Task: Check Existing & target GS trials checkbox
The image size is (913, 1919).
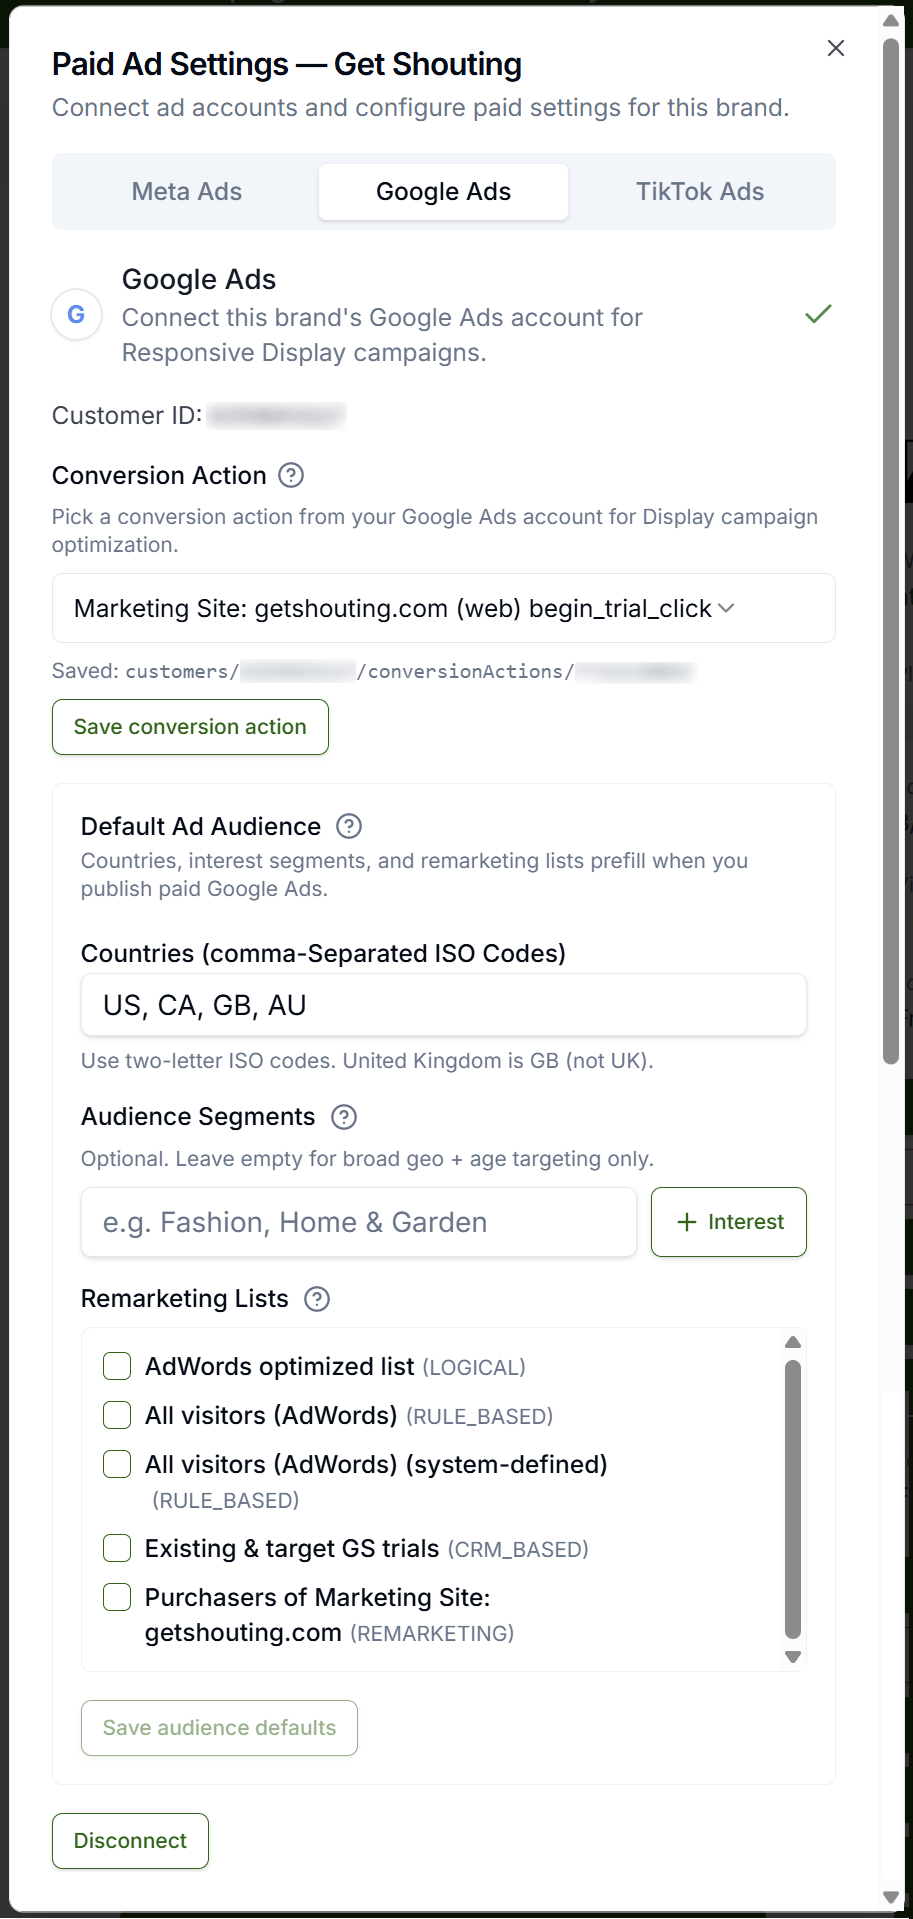Action: (x=117, y=1548)
